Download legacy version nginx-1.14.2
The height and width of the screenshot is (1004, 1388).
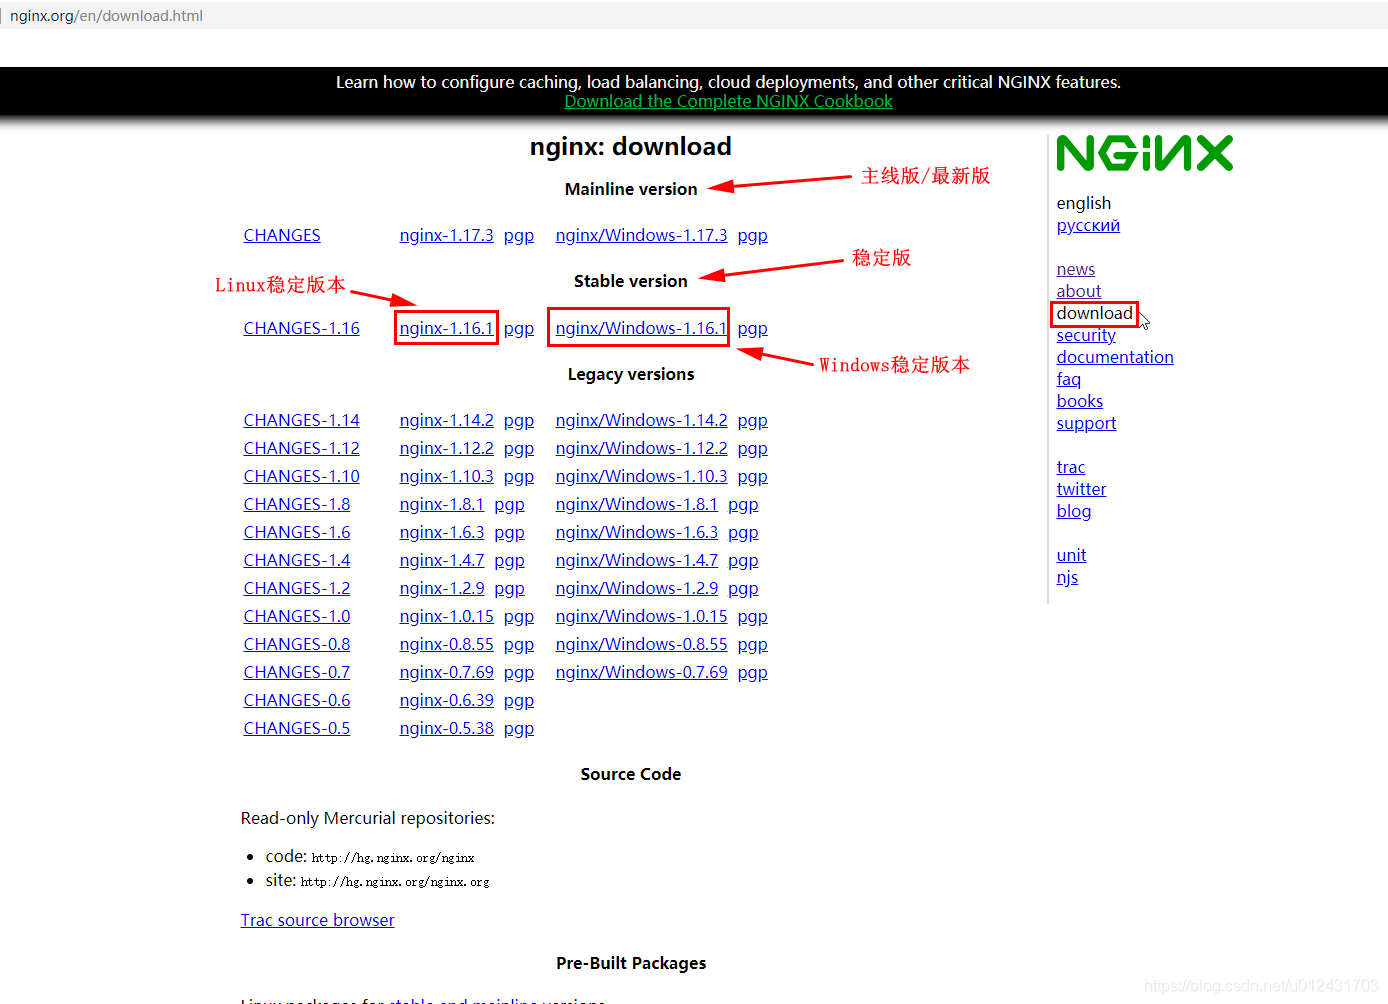(x=446, y=420)
